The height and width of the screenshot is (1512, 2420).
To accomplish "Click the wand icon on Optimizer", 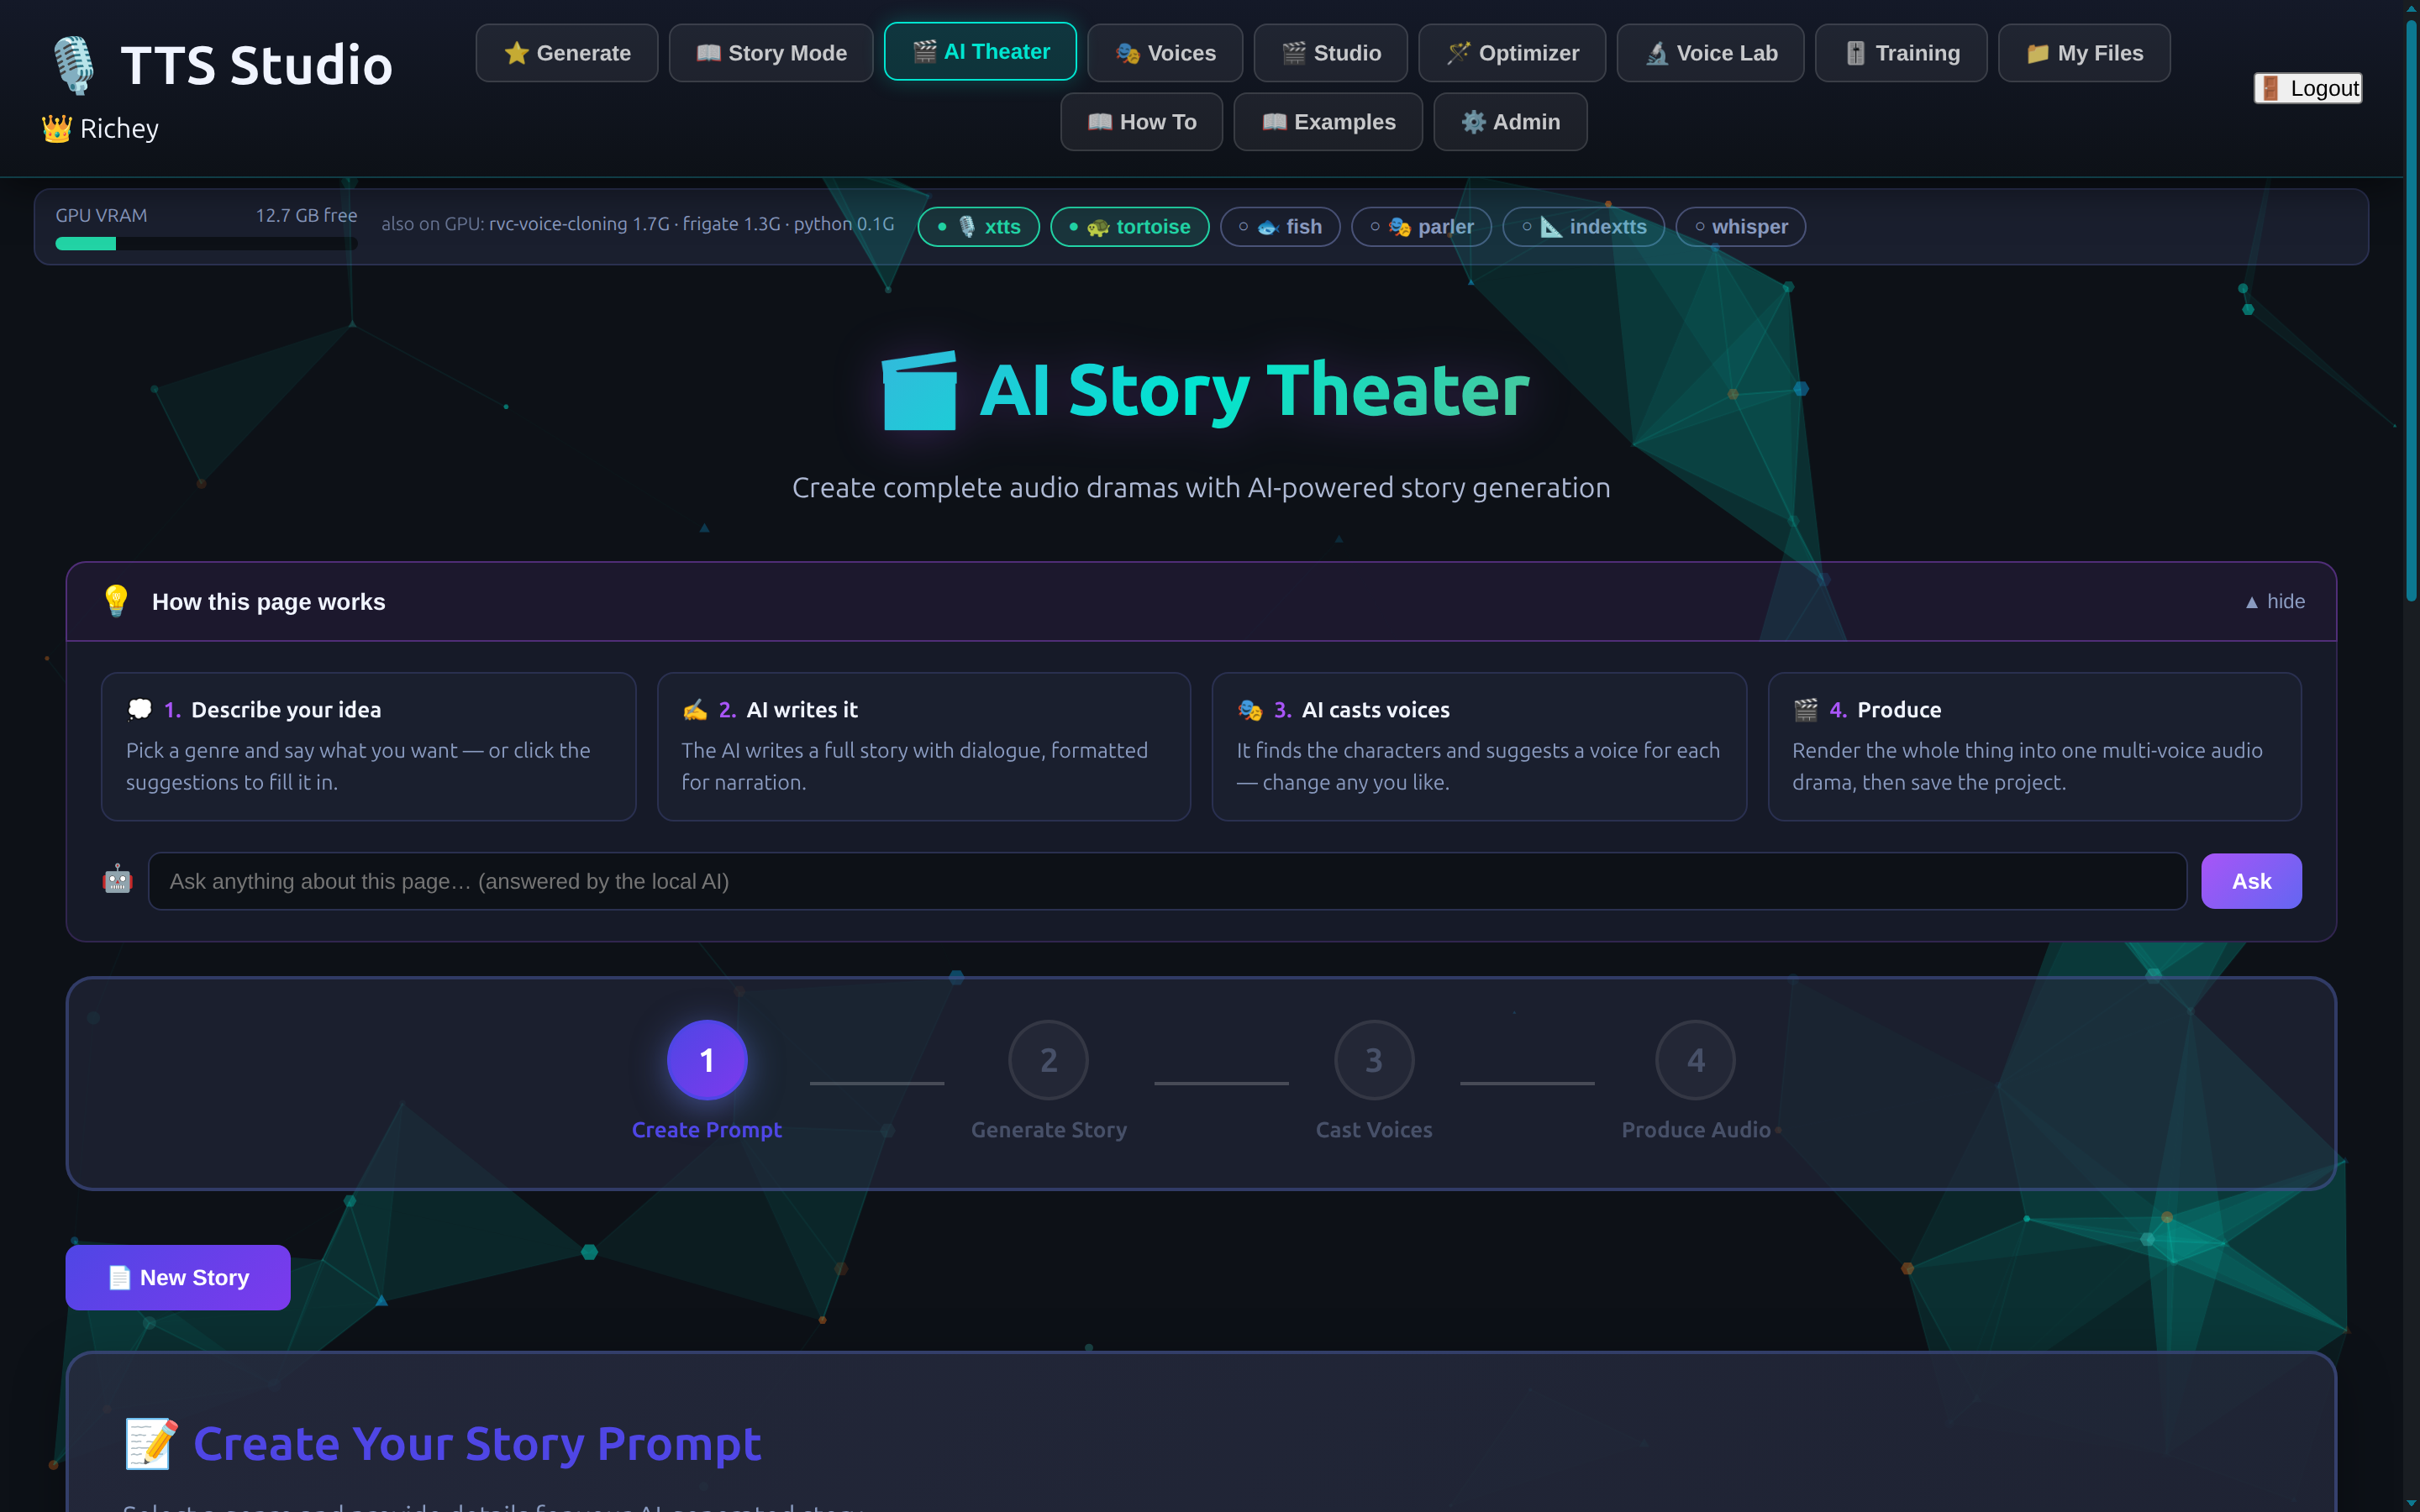I will coord(1458,53).
